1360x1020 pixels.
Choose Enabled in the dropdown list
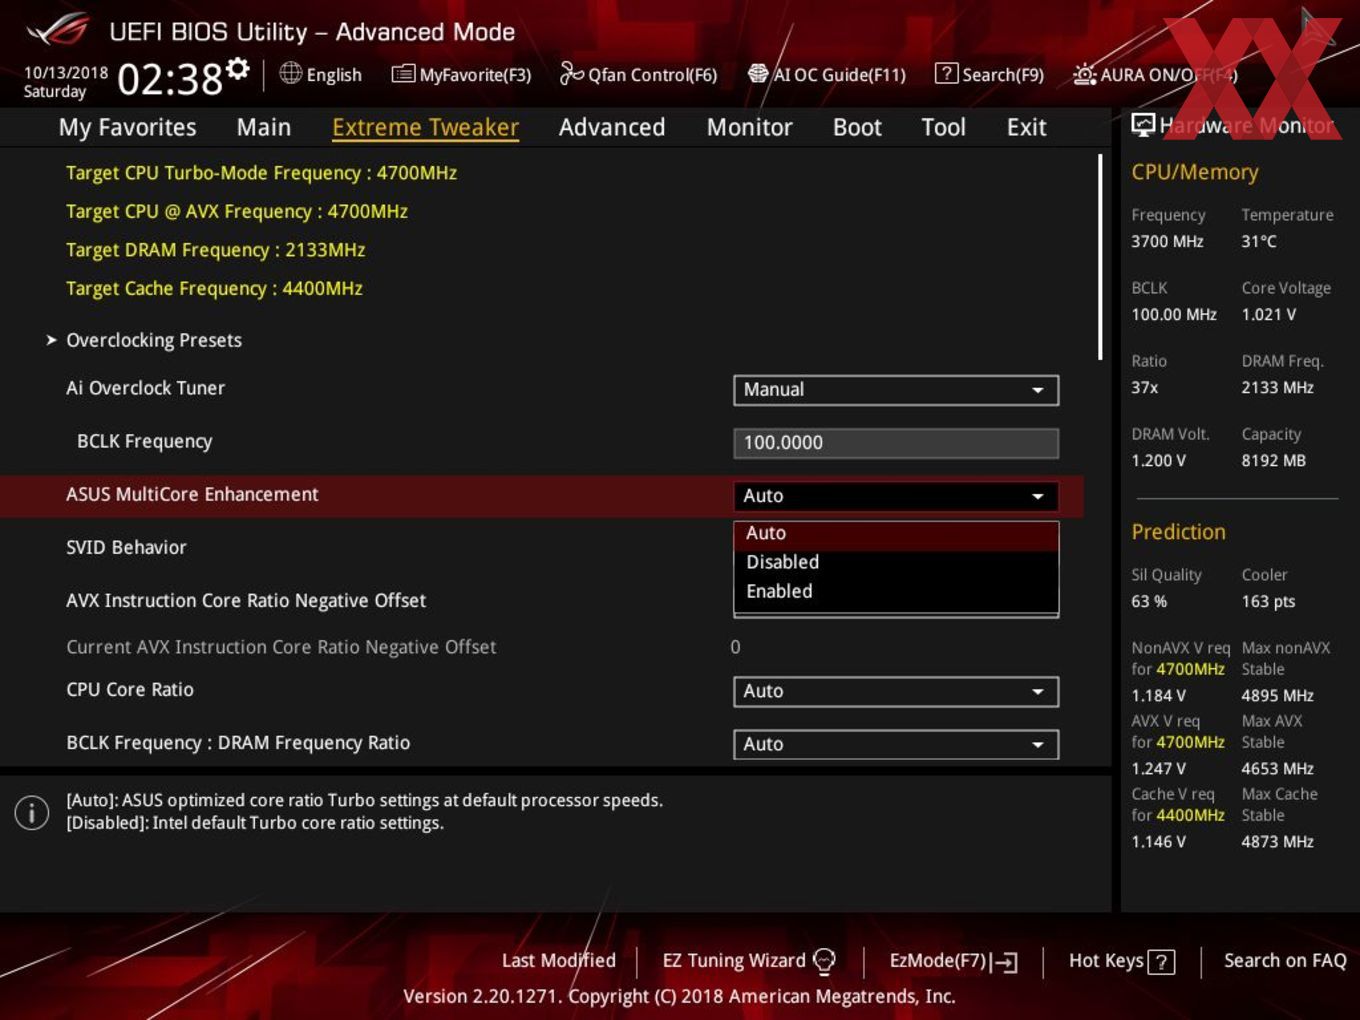click(x=896, y=592)
